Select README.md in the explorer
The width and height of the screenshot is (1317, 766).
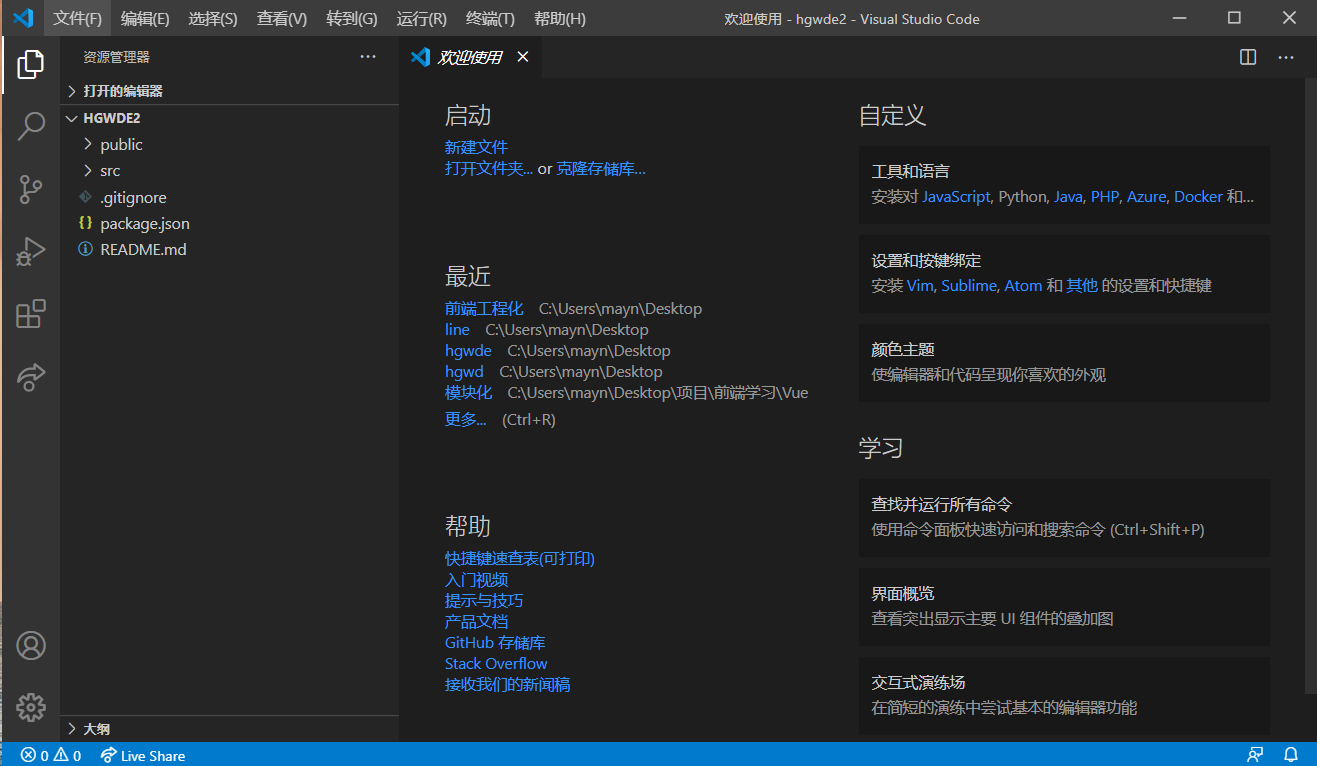point(141,249)
